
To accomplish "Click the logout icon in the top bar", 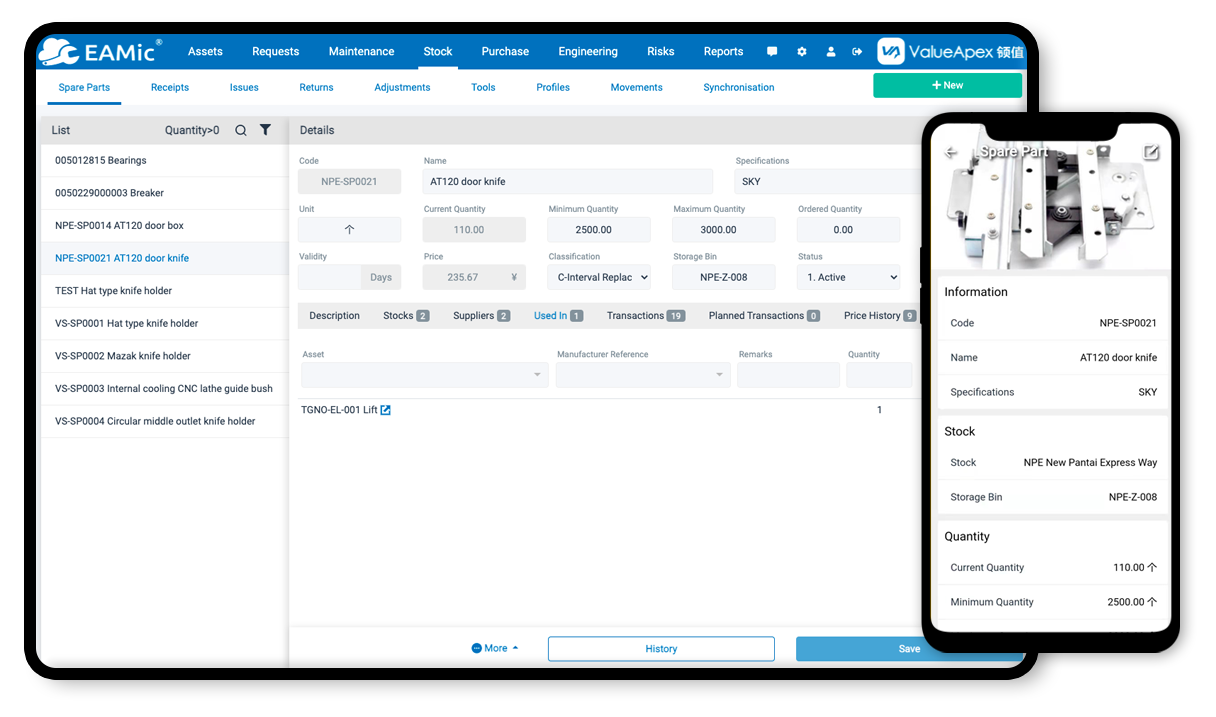I will 858,51.
